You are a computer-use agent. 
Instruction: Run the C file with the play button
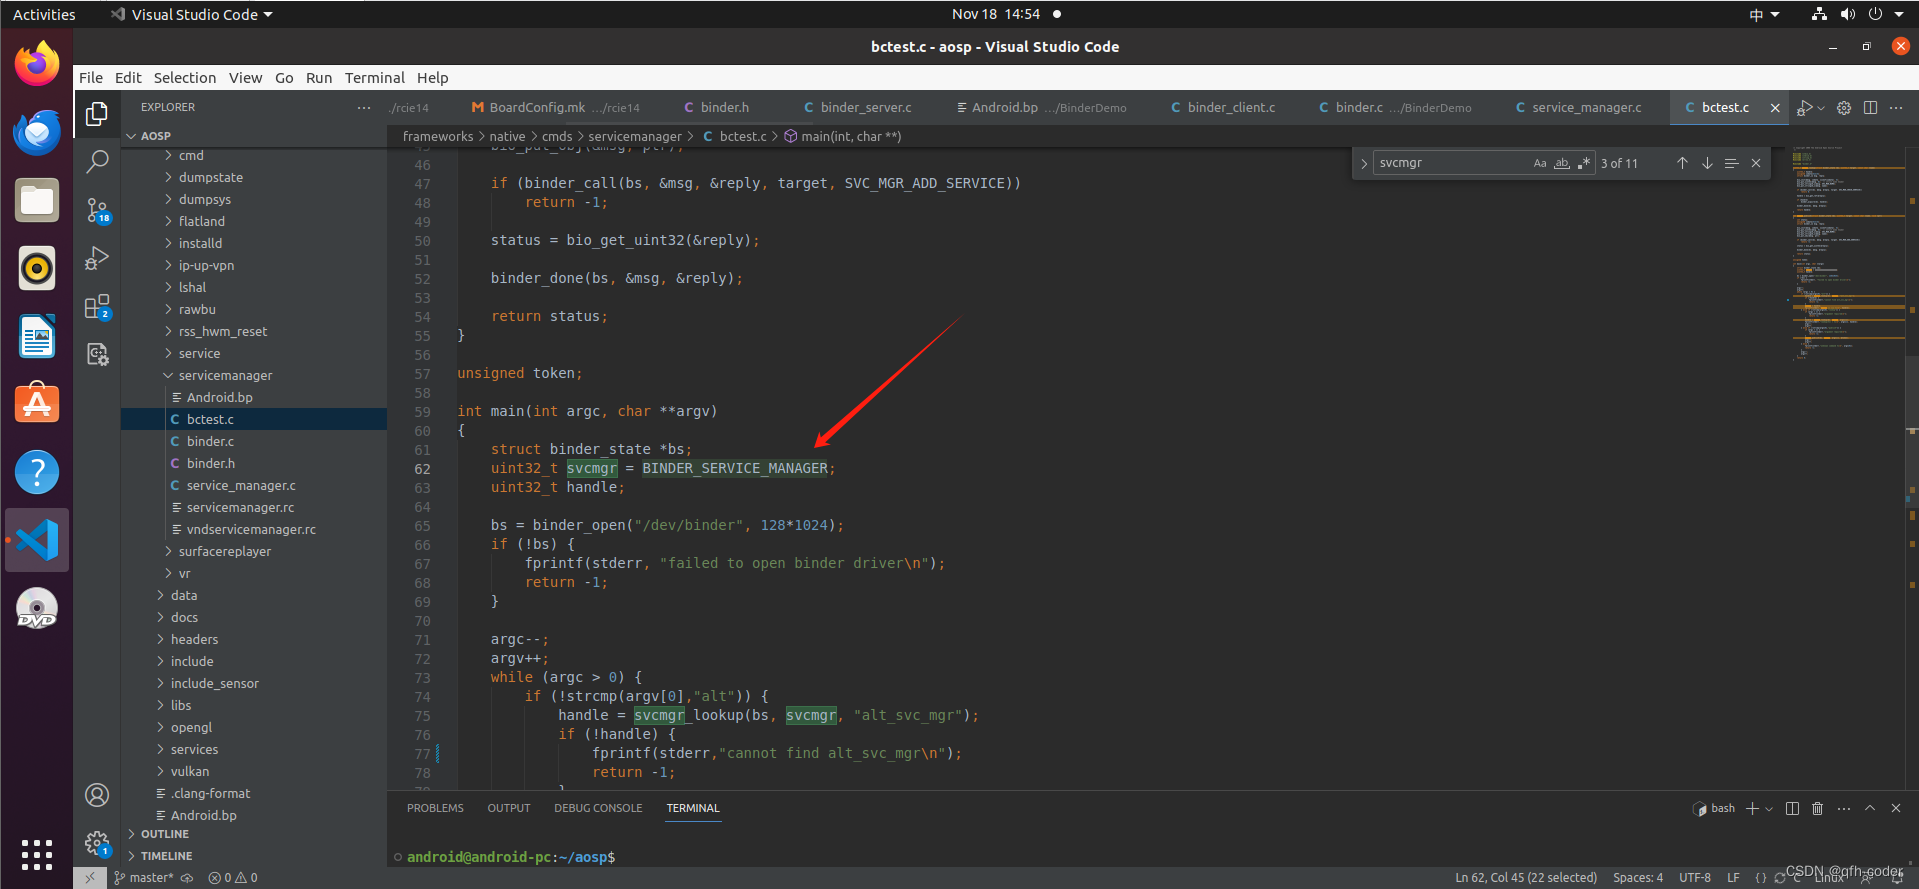(x=1805, y=108)
